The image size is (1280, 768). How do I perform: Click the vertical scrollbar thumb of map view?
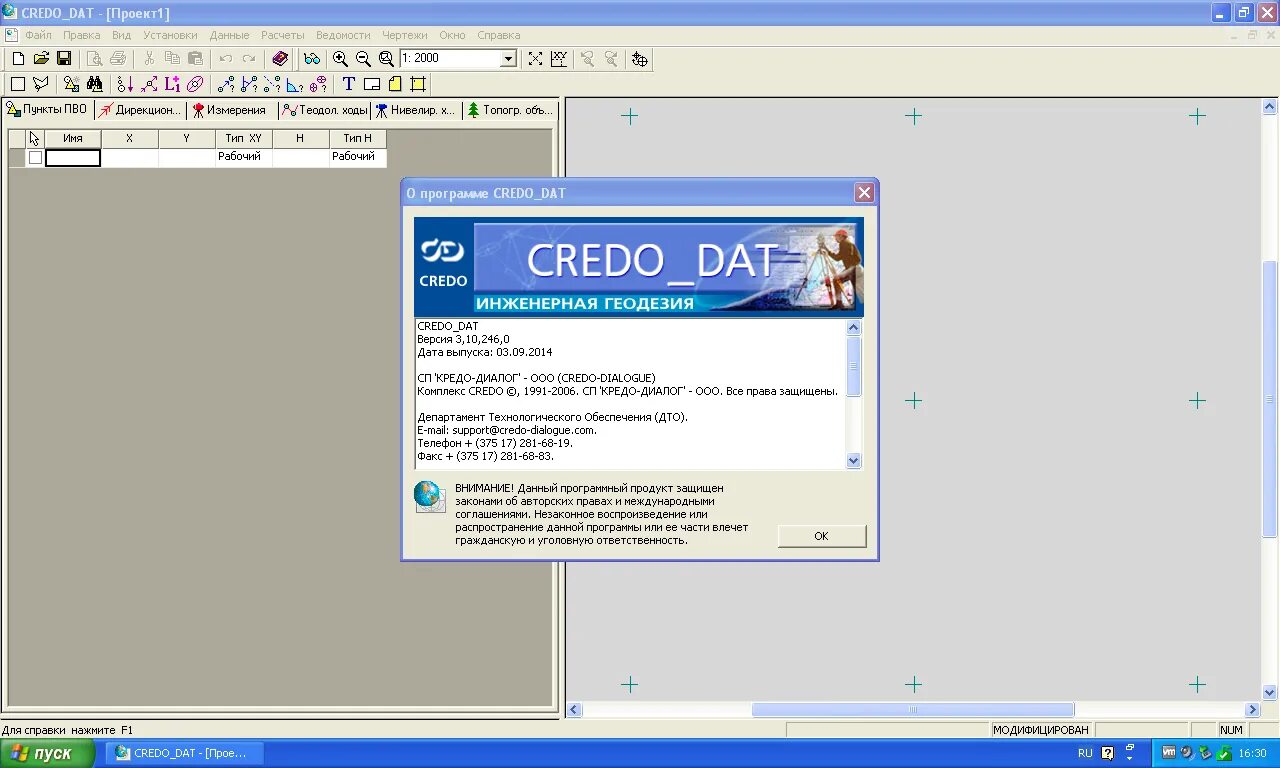pos(1270,399)
